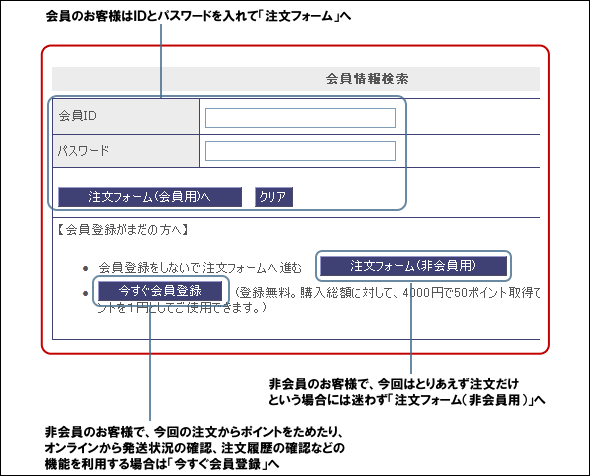Click the 【会員登録がまだの方へ】 heading text
This screenshot has height=476, width=590.
coord(123,230)
